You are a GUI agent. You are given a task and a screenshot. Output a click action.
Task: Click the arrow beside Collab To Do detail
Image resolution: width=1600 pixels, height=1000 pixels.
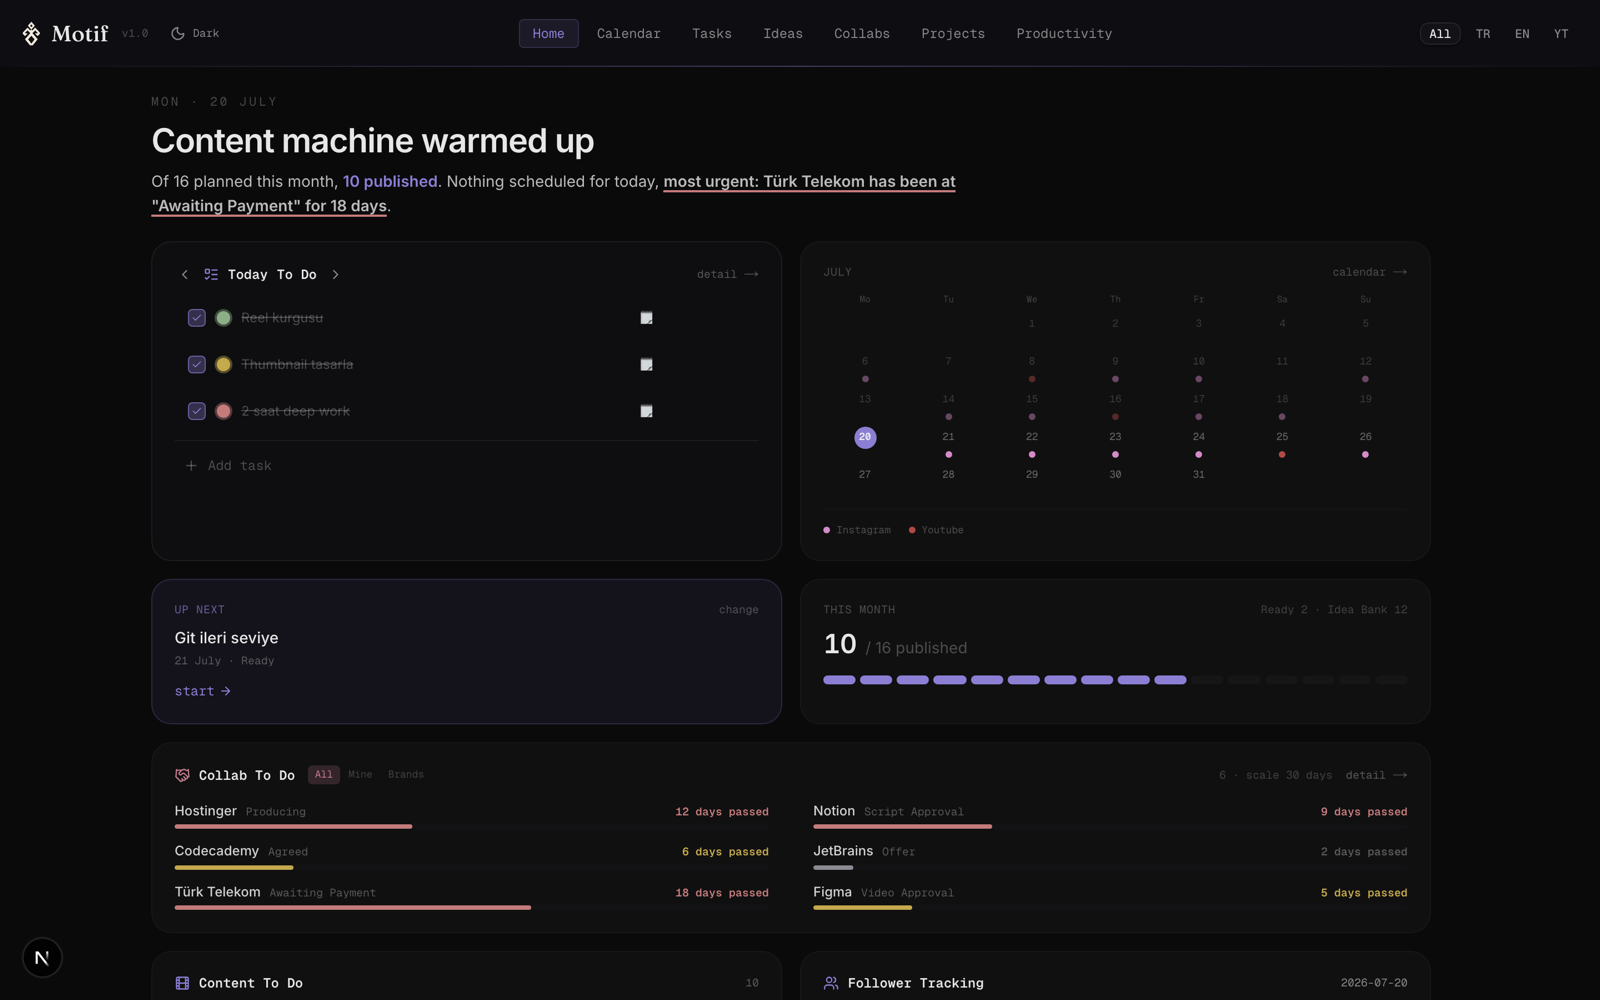pos(1400,775)
